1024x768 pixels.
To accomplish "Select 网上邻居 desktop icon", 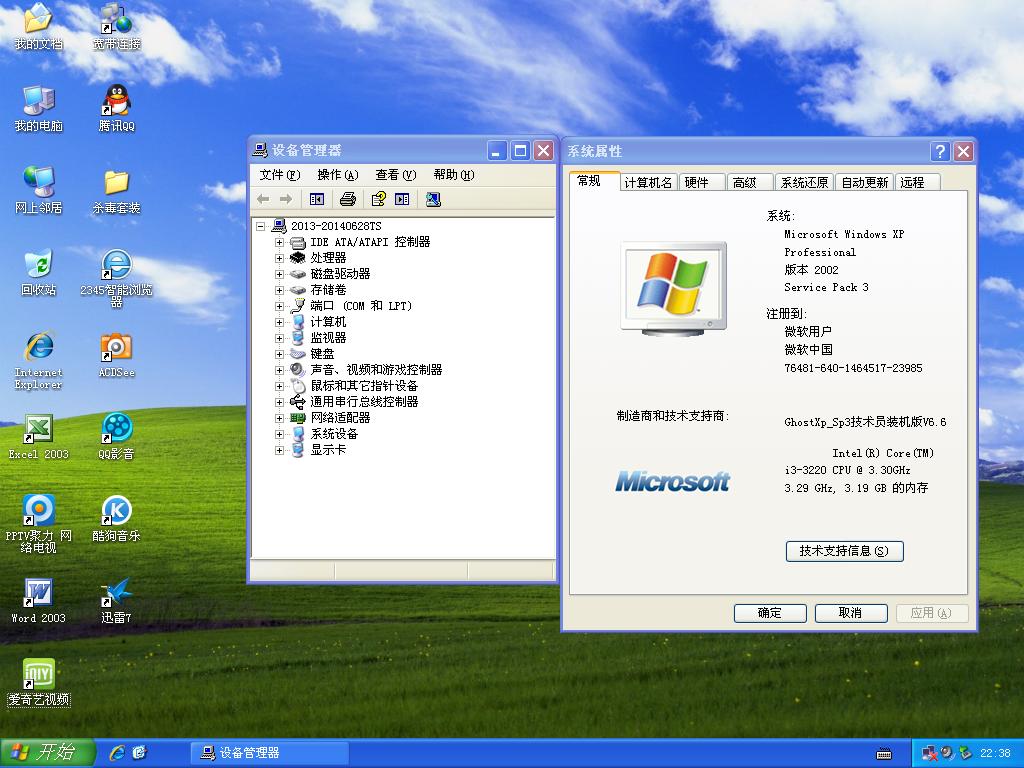I will [39, 191].
